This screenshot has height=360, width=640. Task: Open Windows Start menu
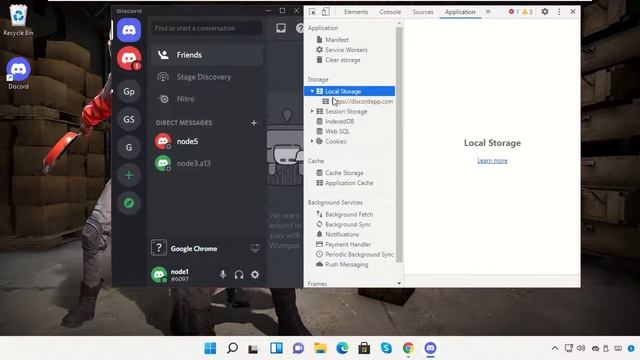click(210, 348)
